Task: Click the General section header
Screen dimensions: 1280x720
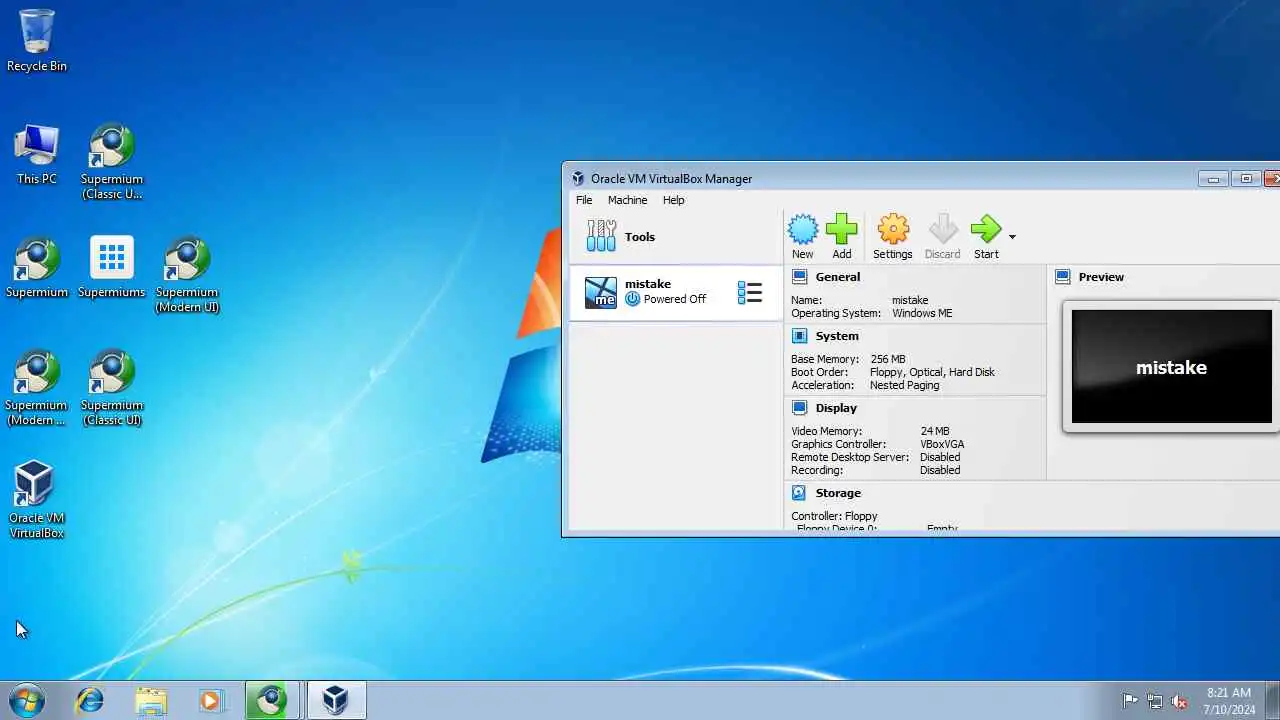Action: pyautogui.click(x=837, y=277)
